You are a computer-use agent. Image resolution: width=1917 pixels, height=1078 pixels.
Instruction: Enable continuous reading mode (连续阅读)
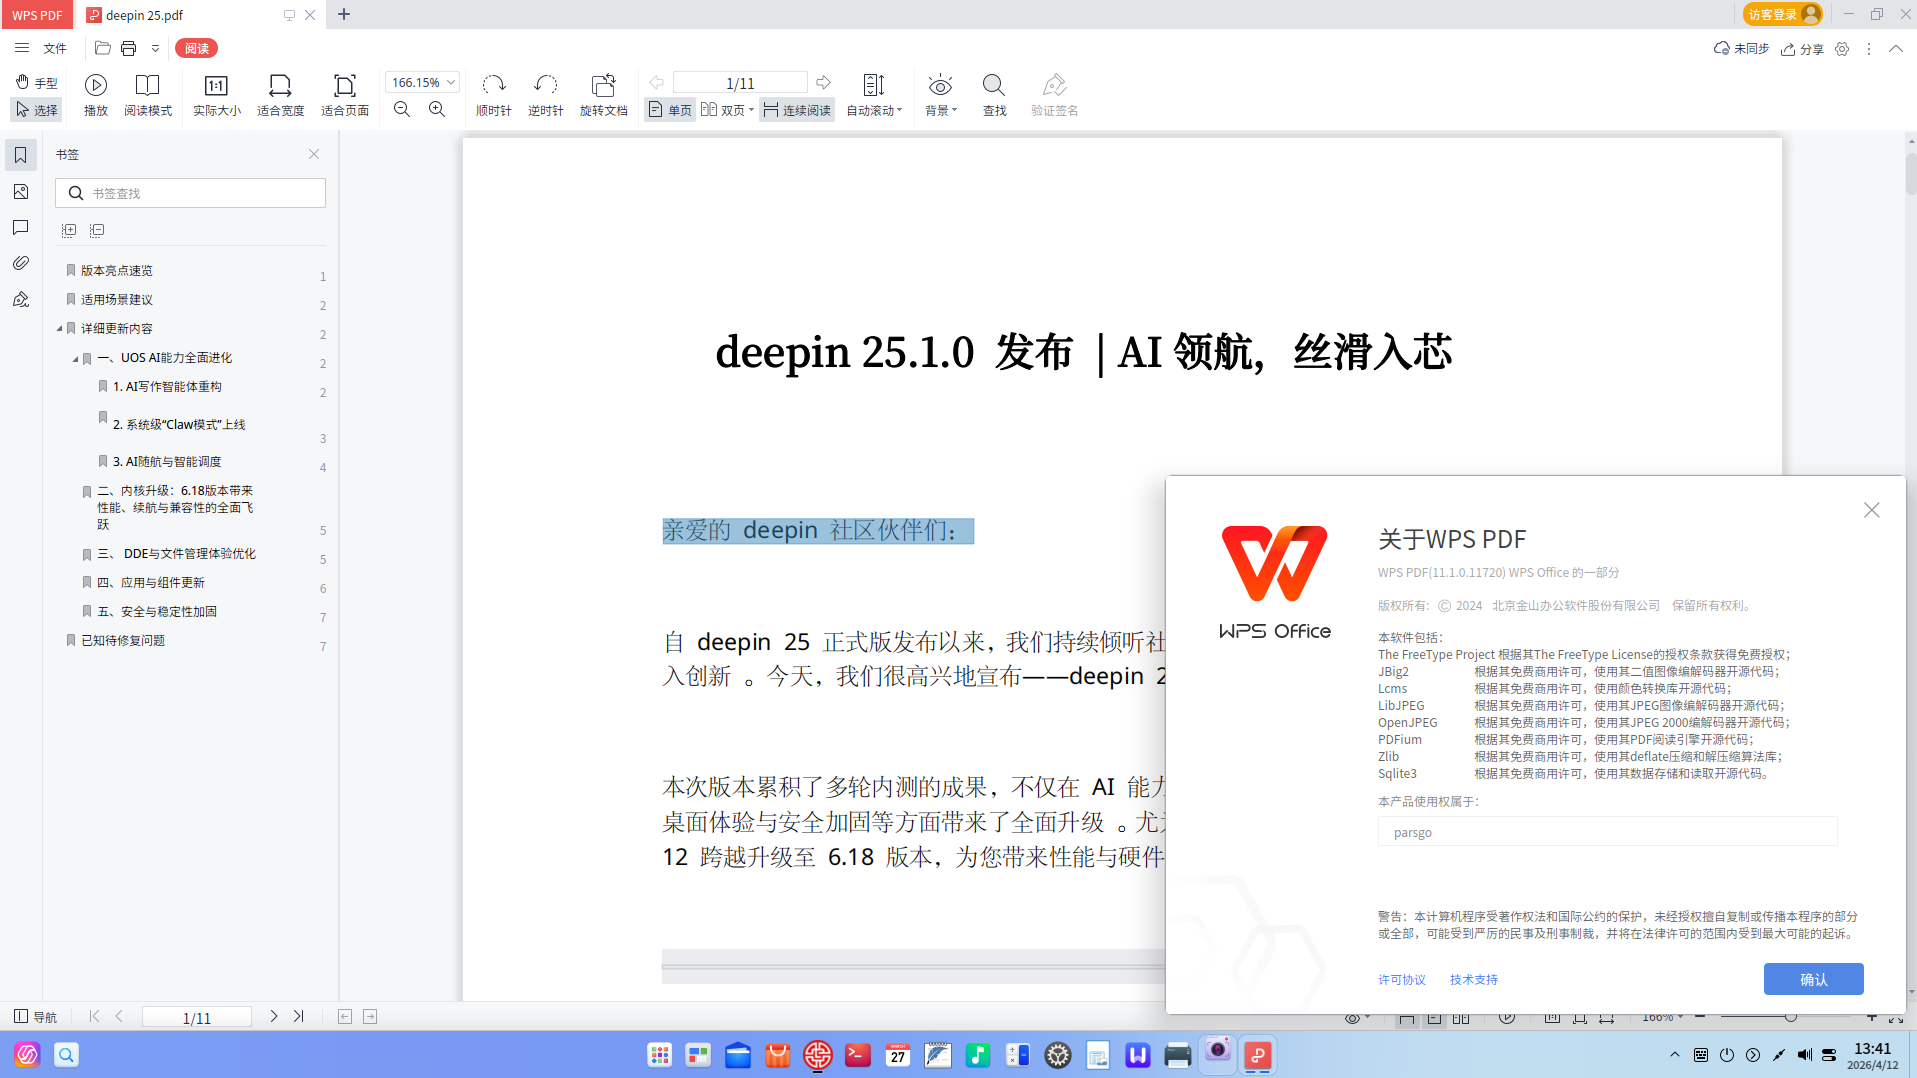[x=796, y=109]
